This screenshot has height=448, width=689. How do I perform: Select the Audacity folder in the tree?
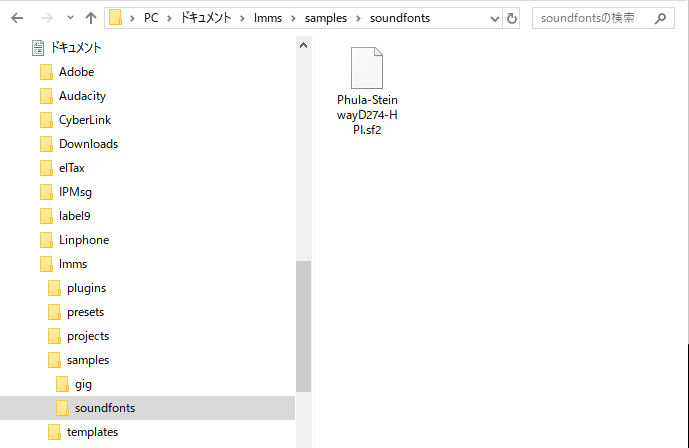pyautogui.click(x=82, y=96)
